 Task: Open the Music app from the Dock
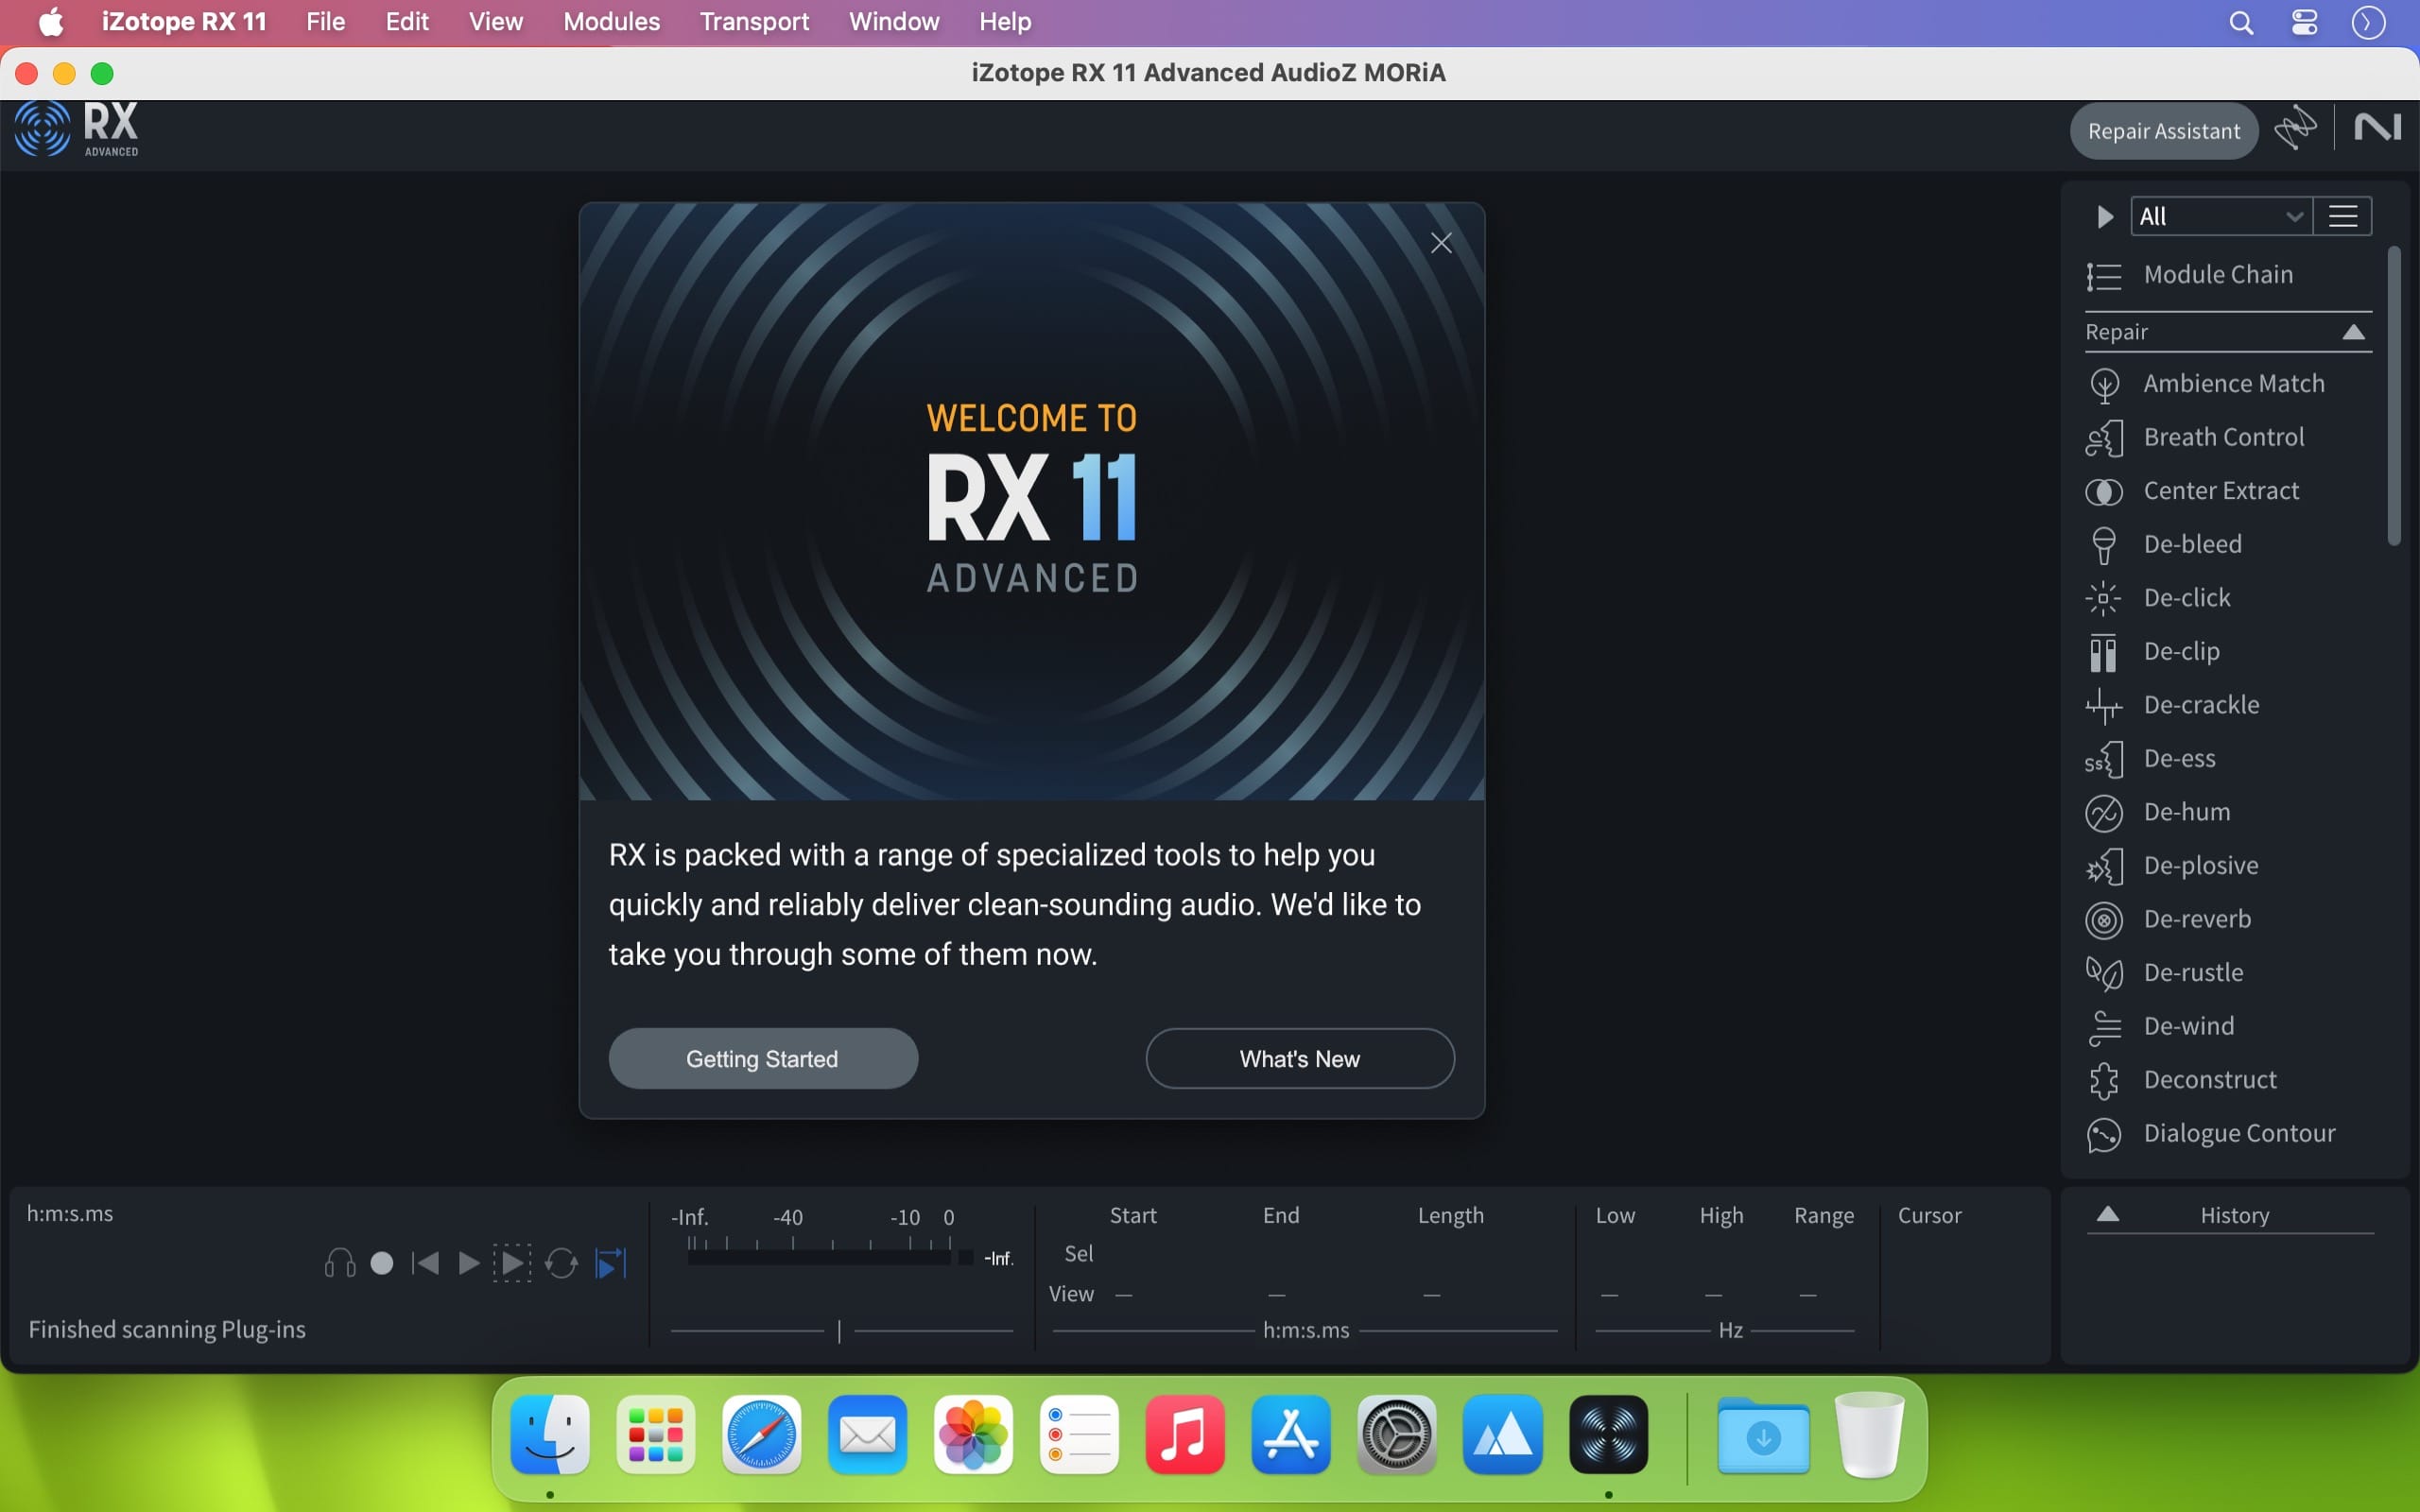point(1185,1435)
